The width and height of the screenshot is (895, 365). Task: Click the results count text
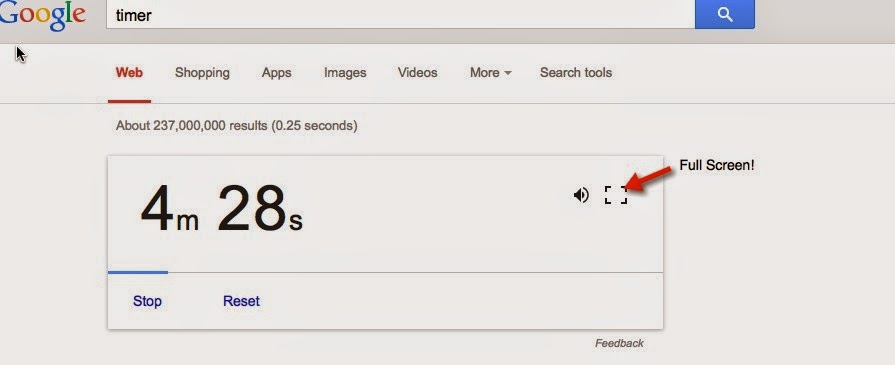[236, 125]
